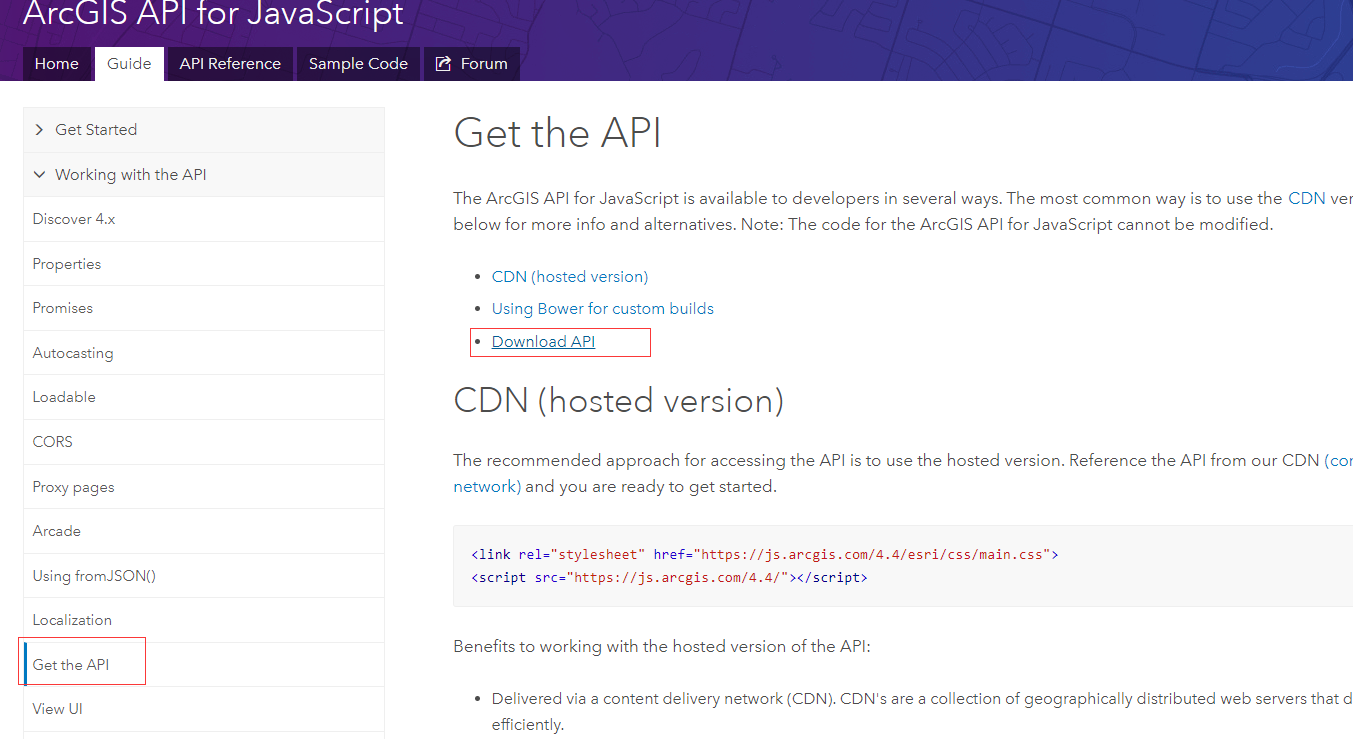Screen dimensions: 1353x739
Task: Open the Discover 4.x sidebar item
Action: point(204,219)
